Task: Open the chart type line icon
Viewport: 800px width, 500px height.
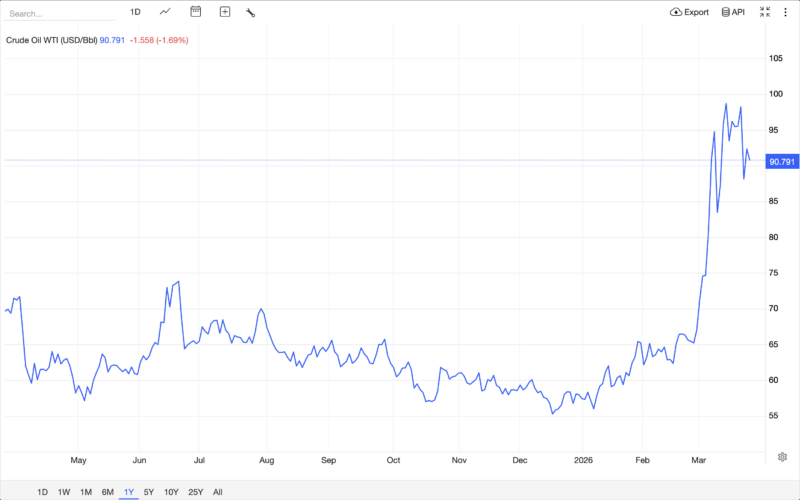Action: point(165,12)
